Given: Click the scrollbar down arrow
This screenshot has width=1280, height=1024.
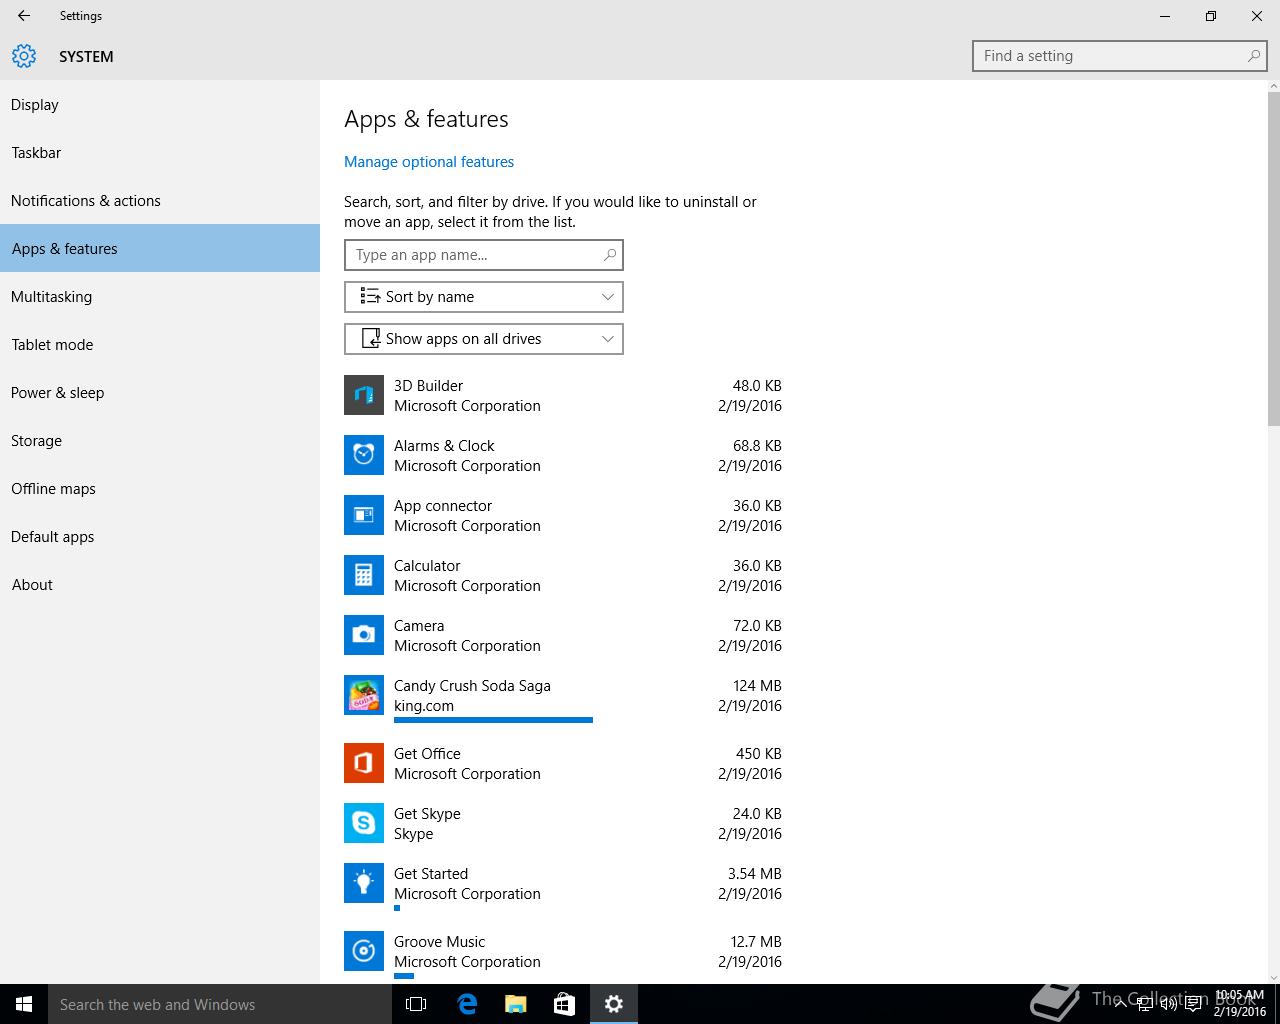Looking at the screenshot, I should coord(1273,977).
